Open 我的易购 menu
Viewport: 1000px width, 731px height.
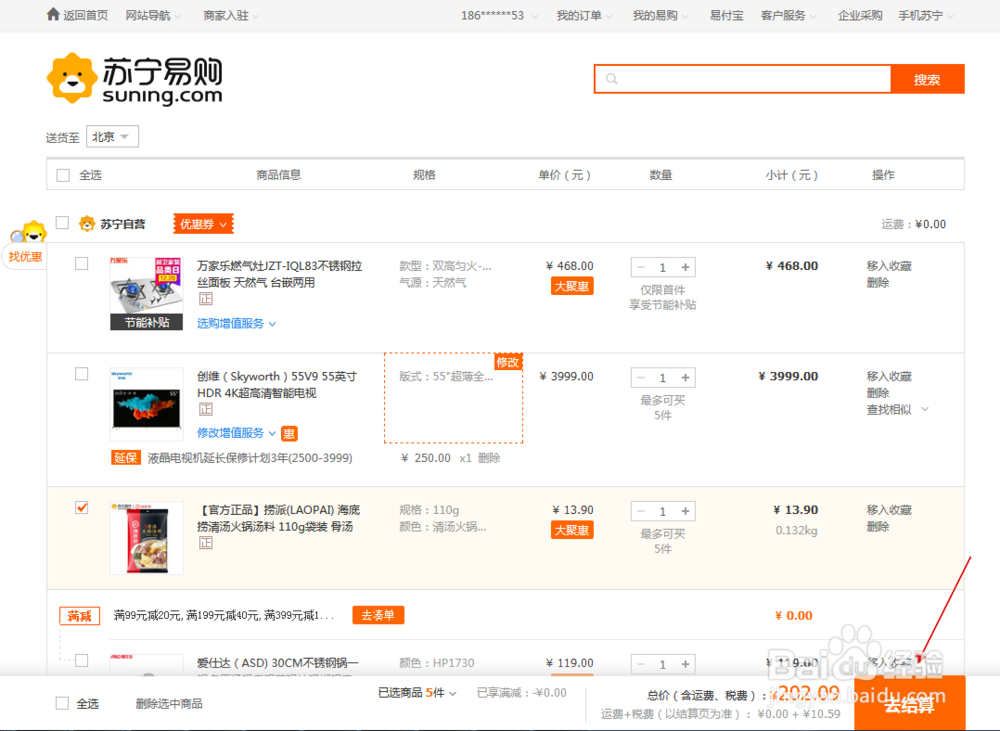pos(660,15)
